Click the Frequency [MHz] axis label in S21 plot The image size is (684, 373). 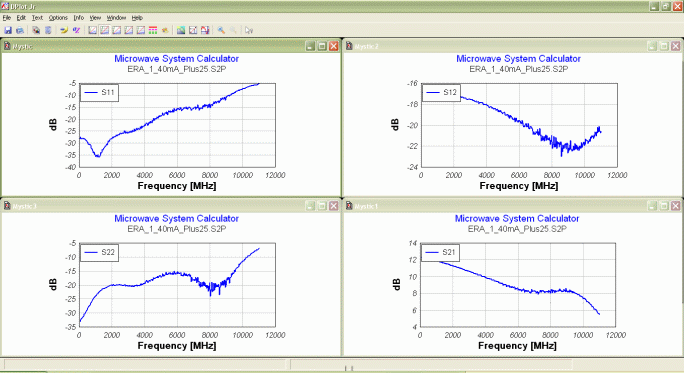point(517,346)
